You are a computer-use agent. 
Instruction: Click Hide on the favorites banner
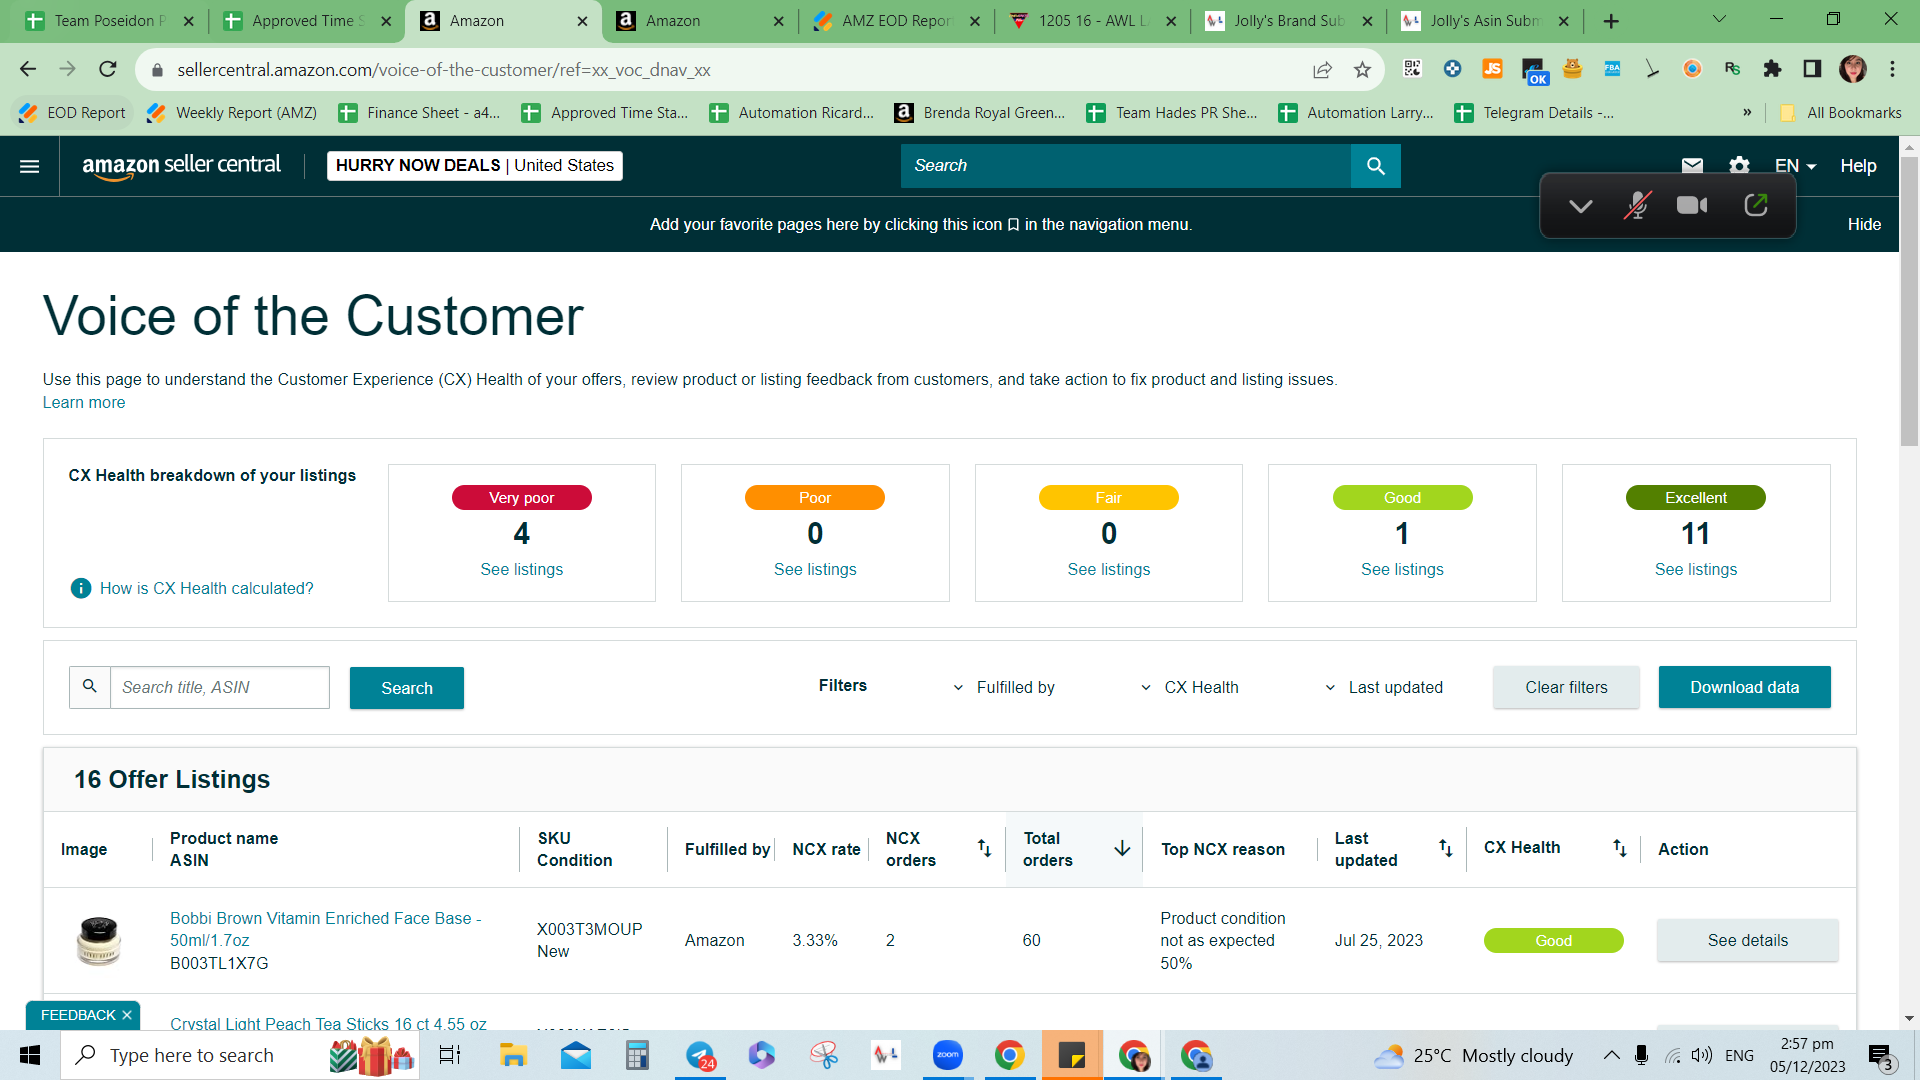point(1864,224)
